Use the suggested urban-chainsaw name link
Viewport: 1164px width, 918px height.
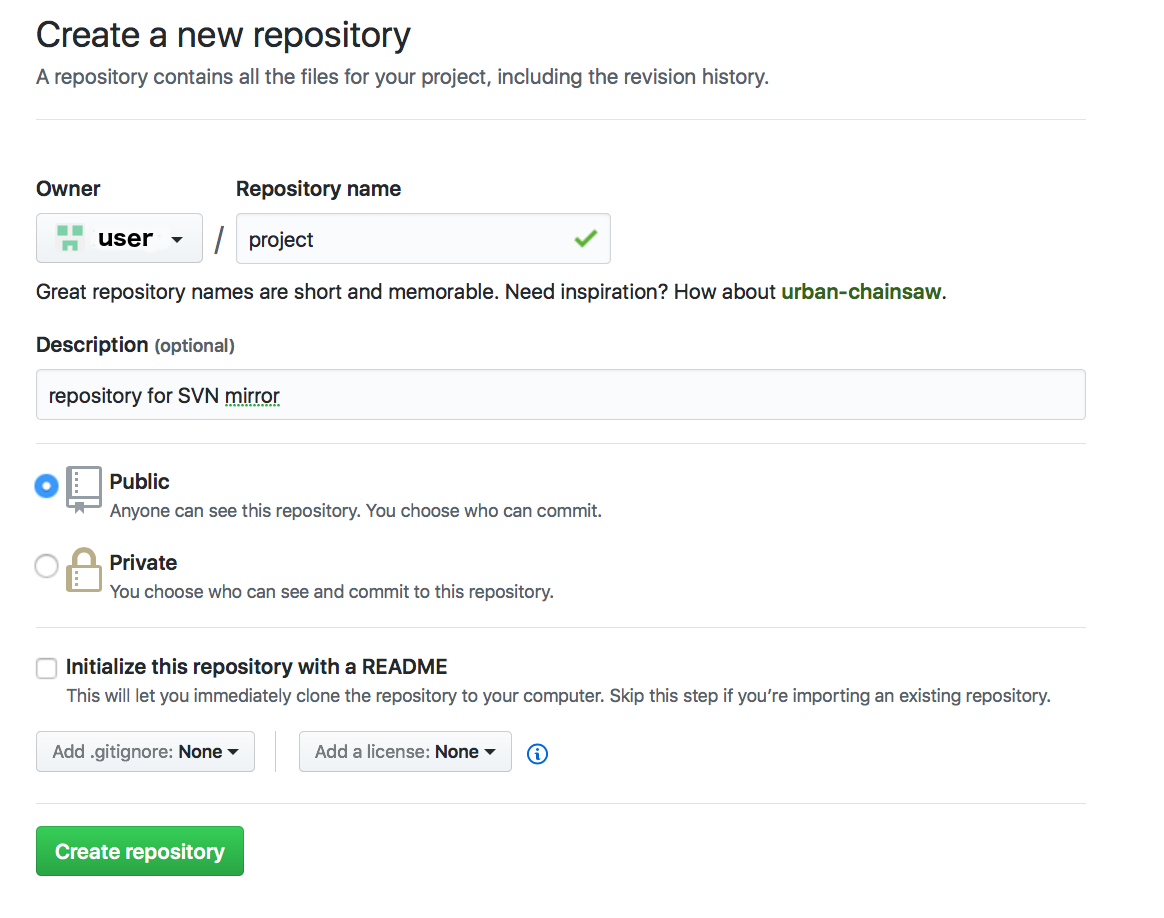pyautogui.click(x=861, y=292)
